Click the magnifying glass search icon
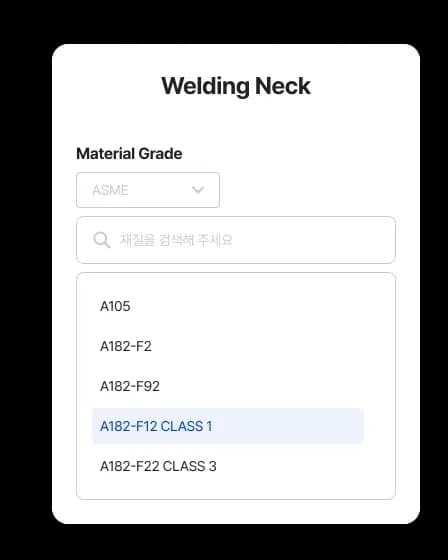448x560 pixels. [101, 240]
